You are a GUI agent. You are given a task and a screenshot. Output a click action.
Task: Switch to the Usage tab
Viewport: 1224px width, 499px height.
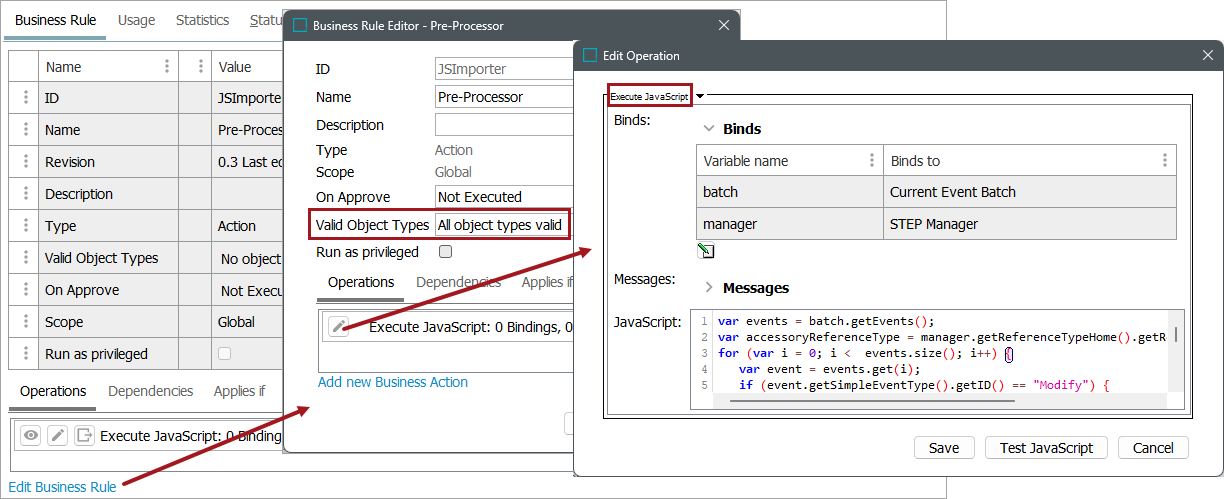click(136, 20)
